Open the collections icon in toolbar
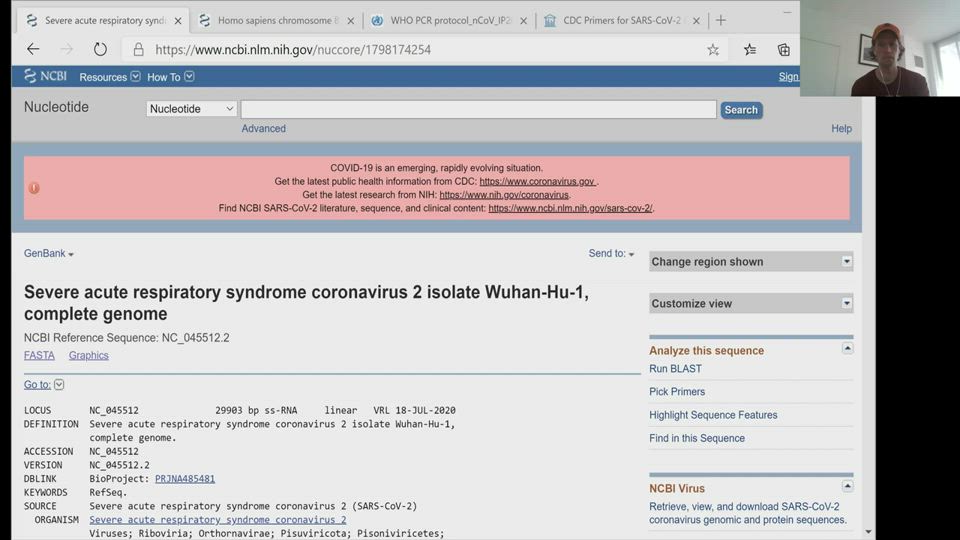This screenshot has height=540, width=960. [784, 49]
